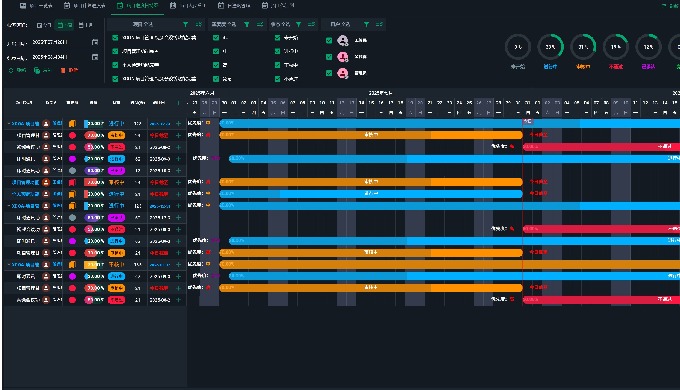680x390 pixels.
Task: Open the fifth top tab
Action: (x=234, y=6)
